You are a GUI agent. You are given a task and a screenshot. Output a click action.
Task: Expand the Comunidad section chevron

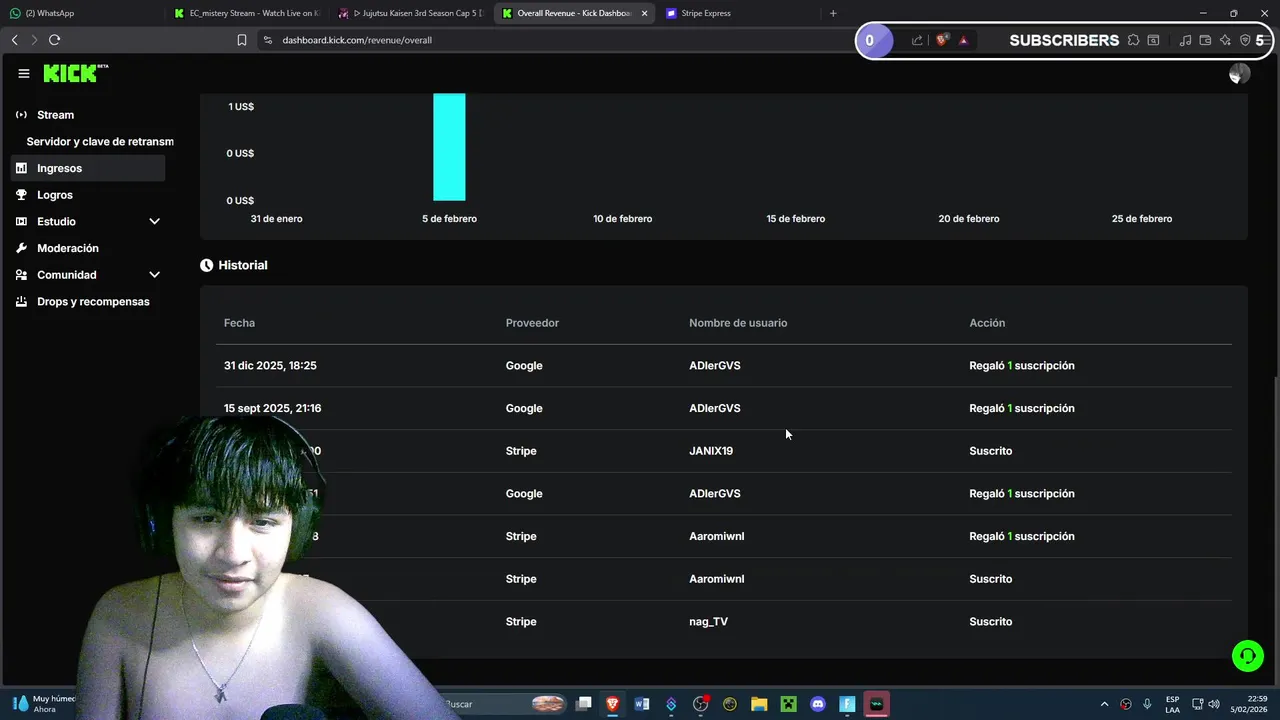pos(154,275)
